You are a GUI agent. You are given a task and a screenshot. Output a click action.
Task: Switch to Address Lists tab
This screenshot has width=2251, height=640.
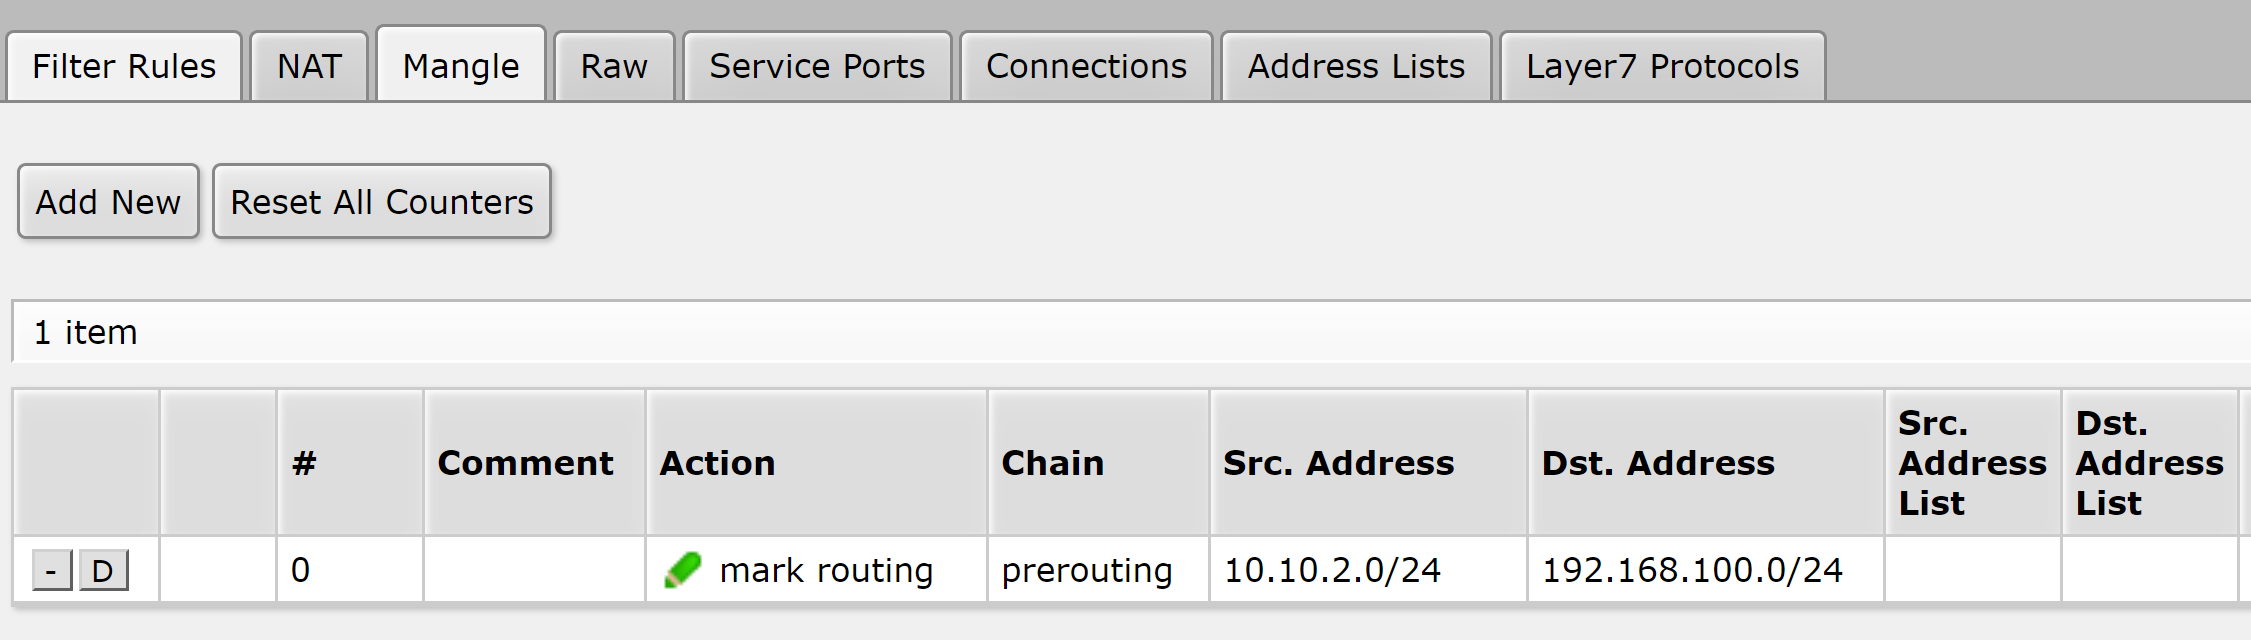pyautogui.click(x=1356, y=67)
